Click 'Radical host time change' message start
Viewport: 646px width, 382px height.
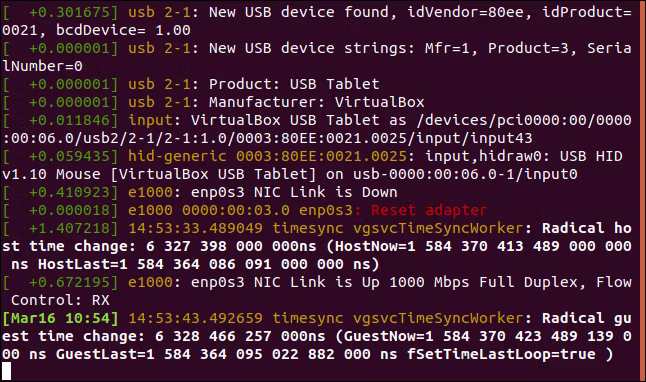(x=587, y=228)
